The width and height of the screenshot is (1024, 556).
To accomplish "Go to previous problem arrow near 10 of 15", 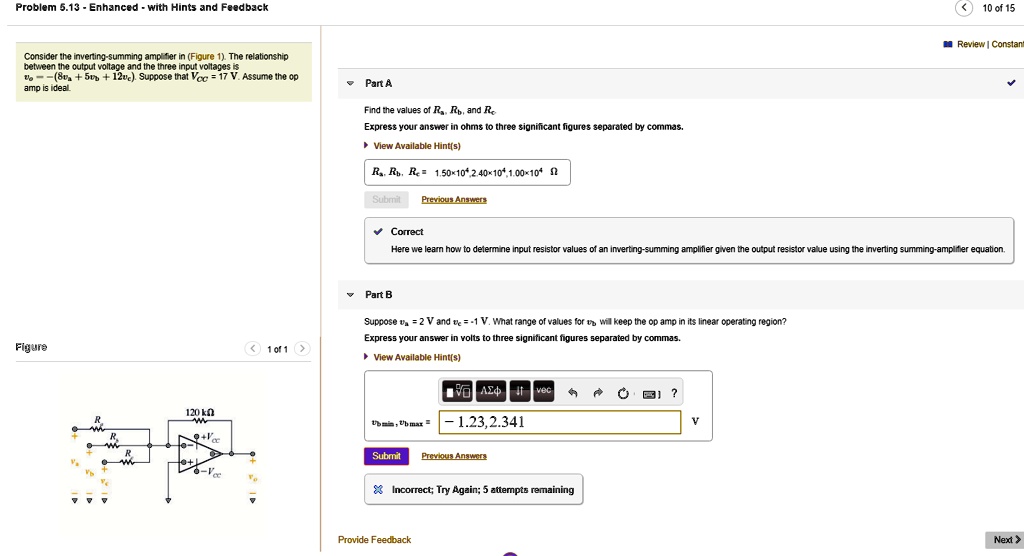I will point(963,8).
